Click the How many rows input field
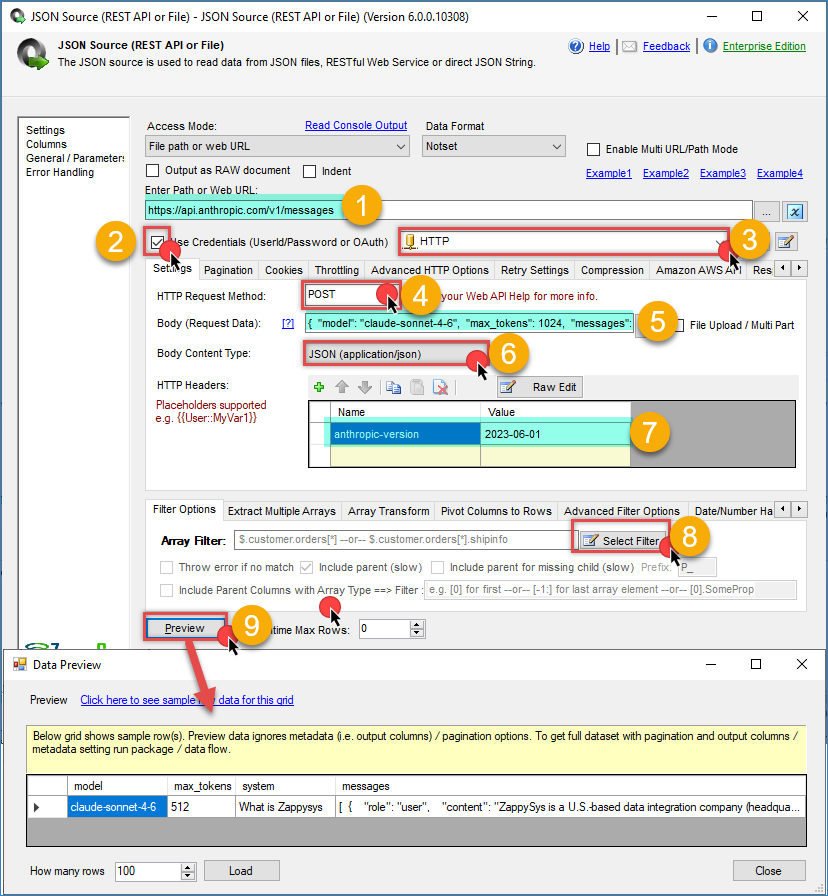828x896 pixels. point(148,871)
